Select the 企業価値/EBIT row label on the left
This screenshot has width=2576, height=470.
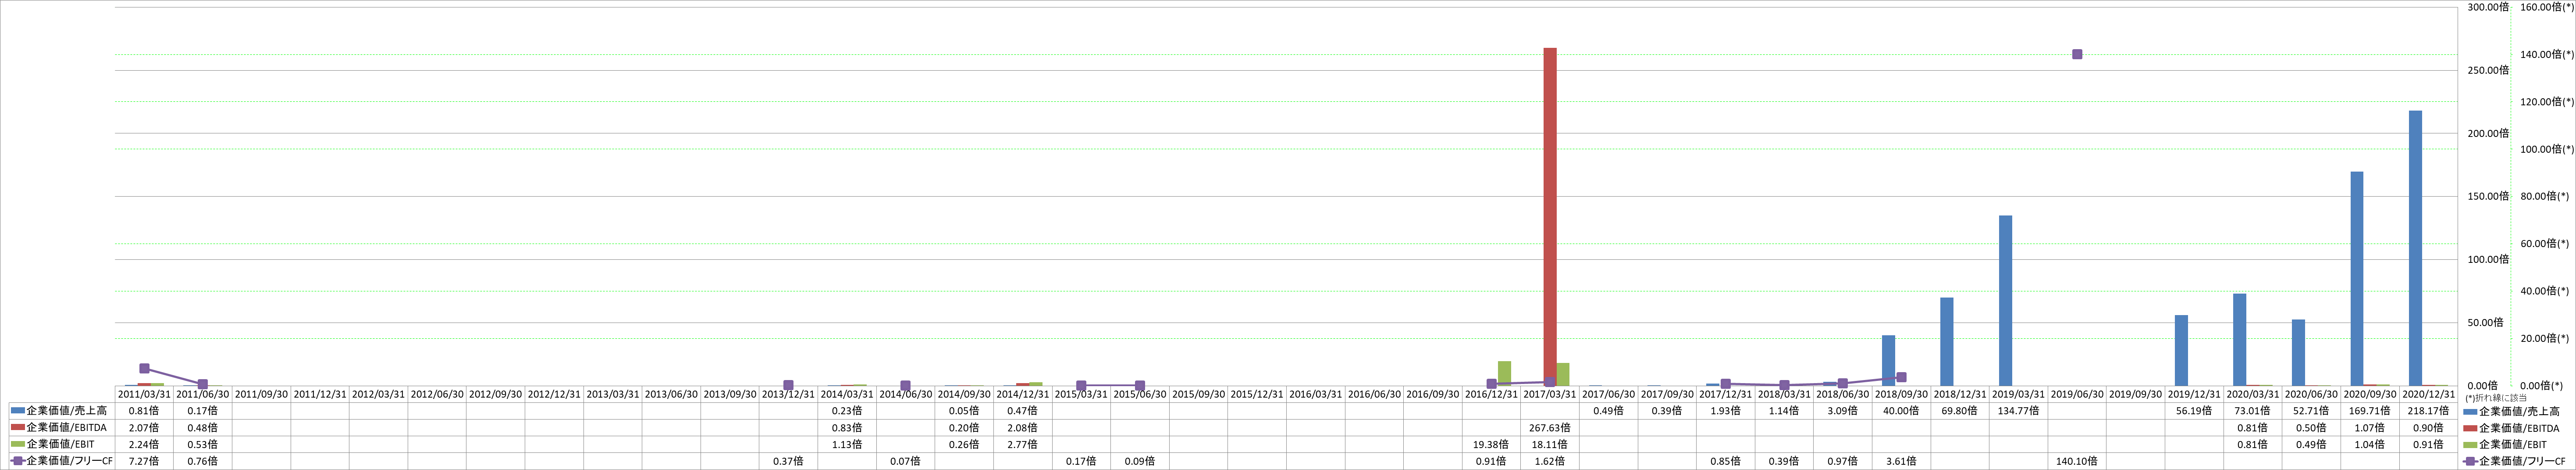click(60, 444)
